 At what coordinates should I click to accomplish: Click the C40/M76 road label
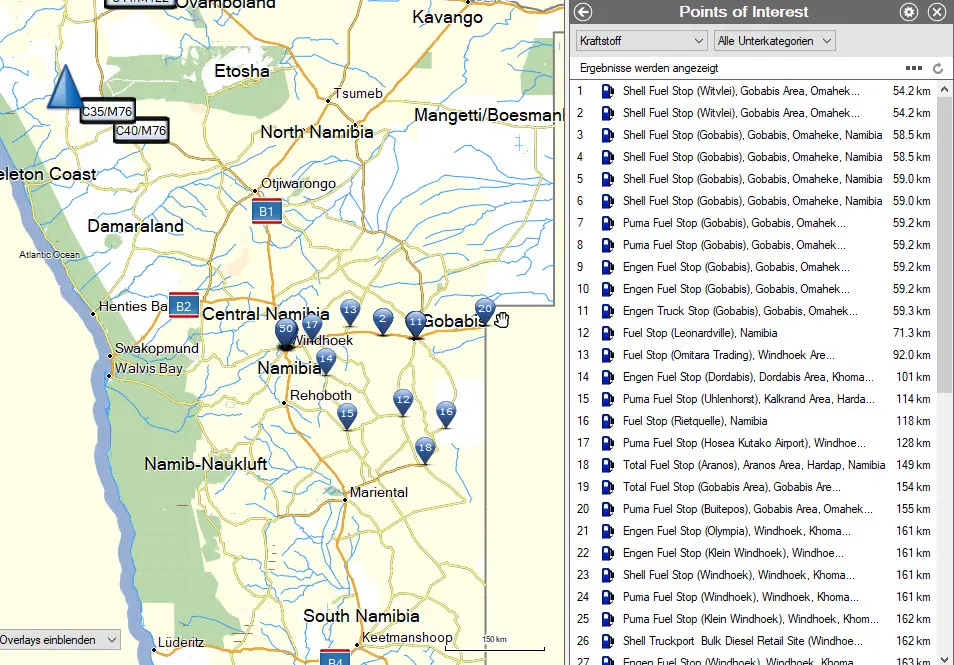click(141, 131)
